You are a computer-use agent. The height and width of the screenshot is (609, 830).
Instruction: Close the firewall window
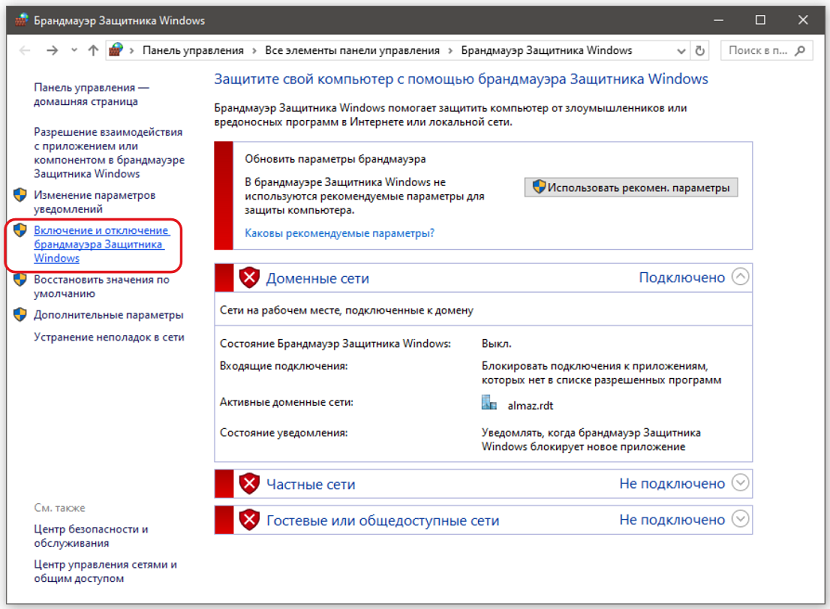[x=803, y=20]
